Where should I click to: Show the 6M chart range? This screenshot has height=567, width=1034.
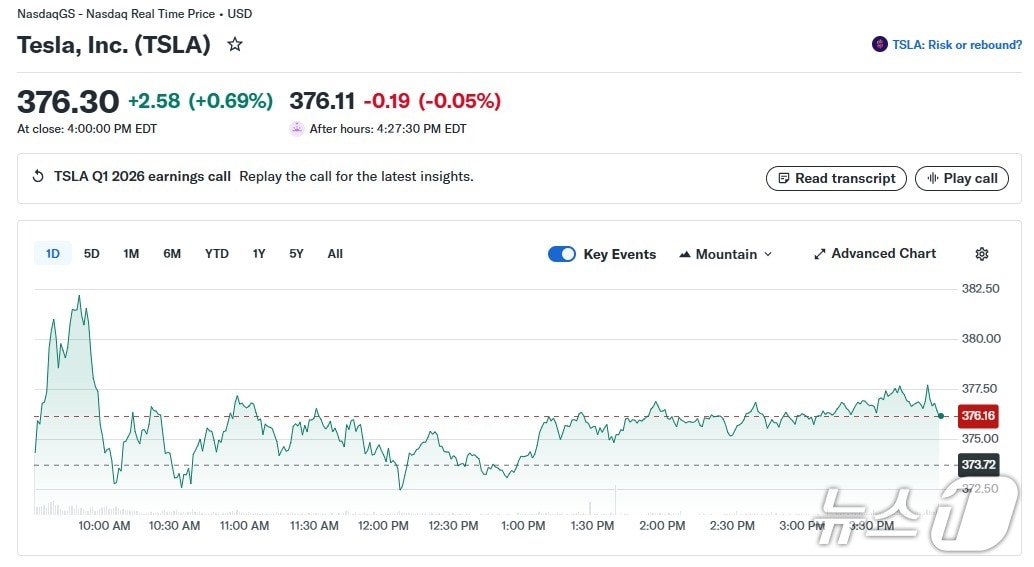click(x=172, y=254)
